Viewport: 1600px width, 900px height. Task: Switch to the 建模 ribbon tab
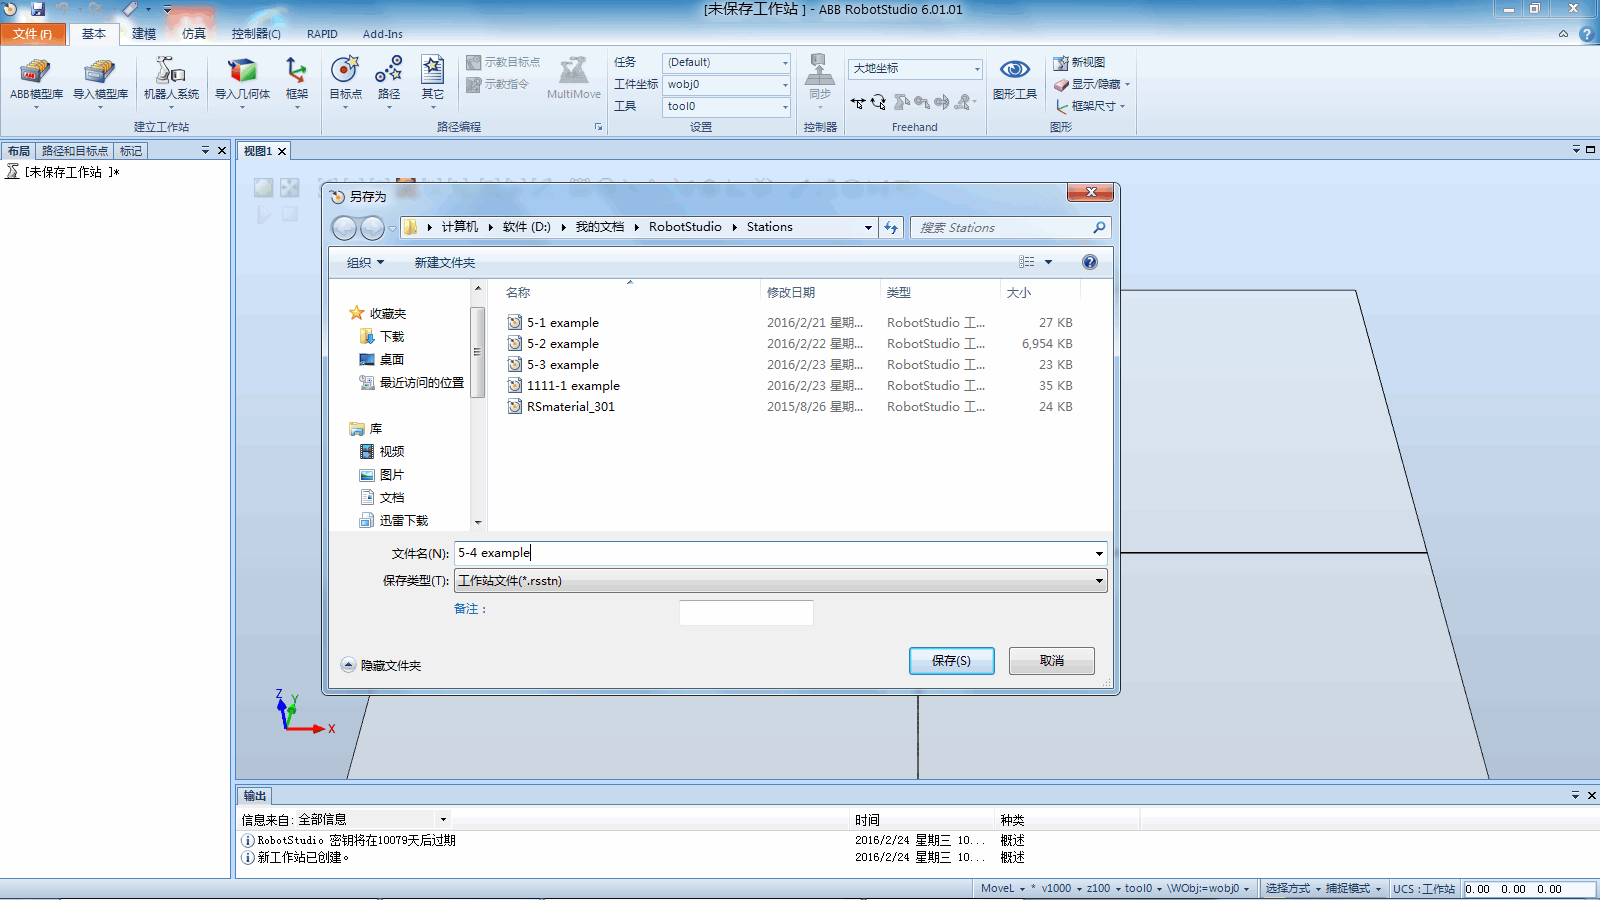click(x=144, y=34)
